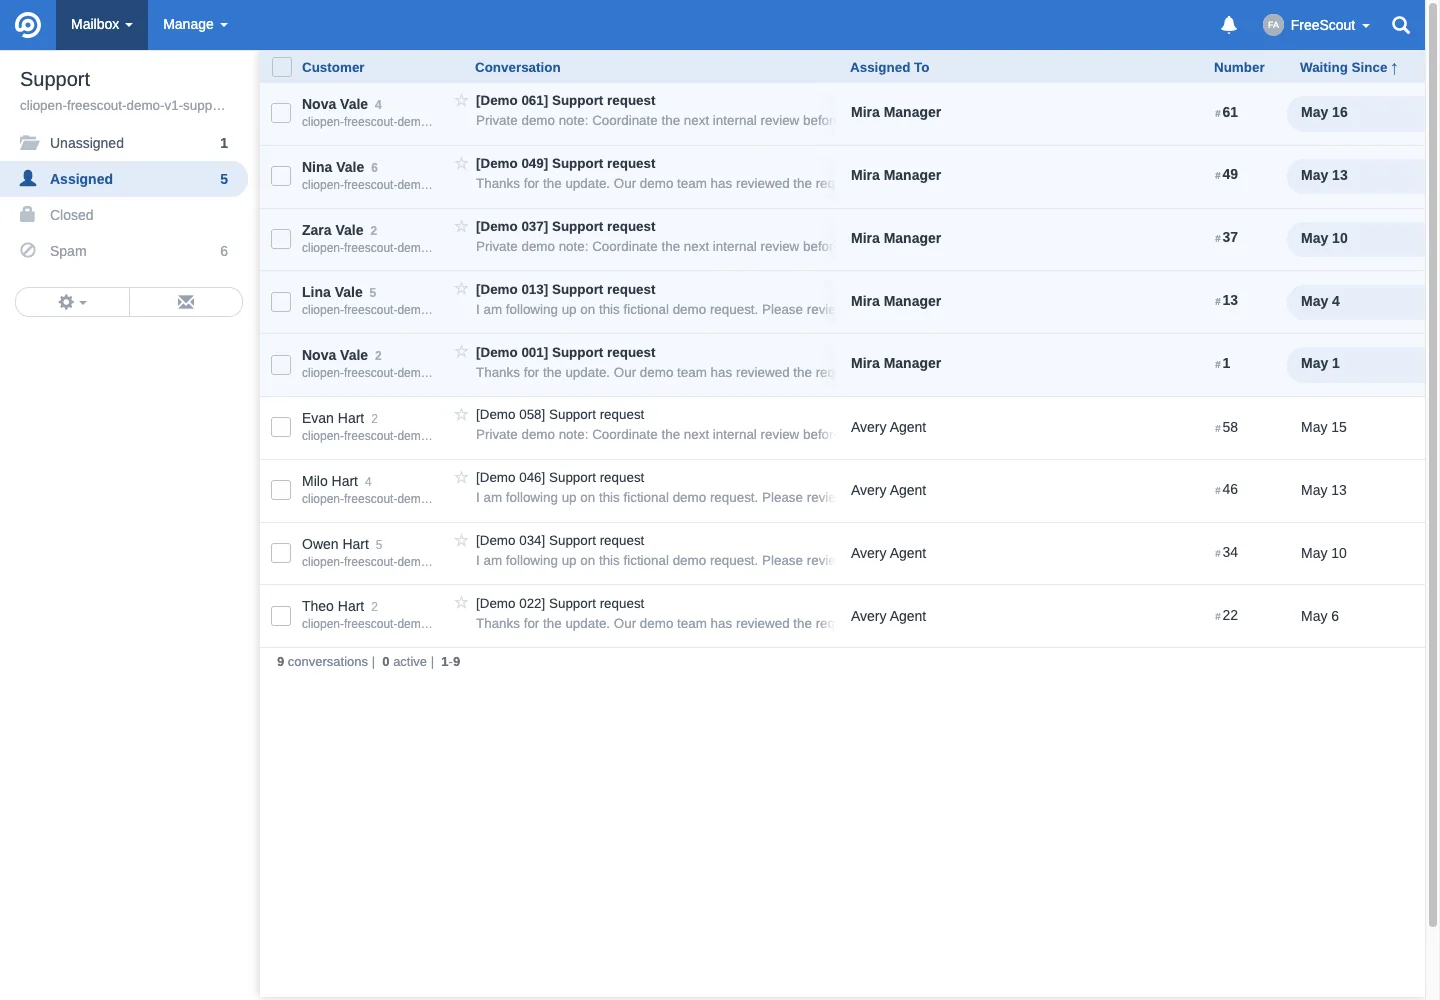The width and height of the screenshot is (1440, 1000).
Task: Click customer name Zara Vale
Action: point(332,230)
